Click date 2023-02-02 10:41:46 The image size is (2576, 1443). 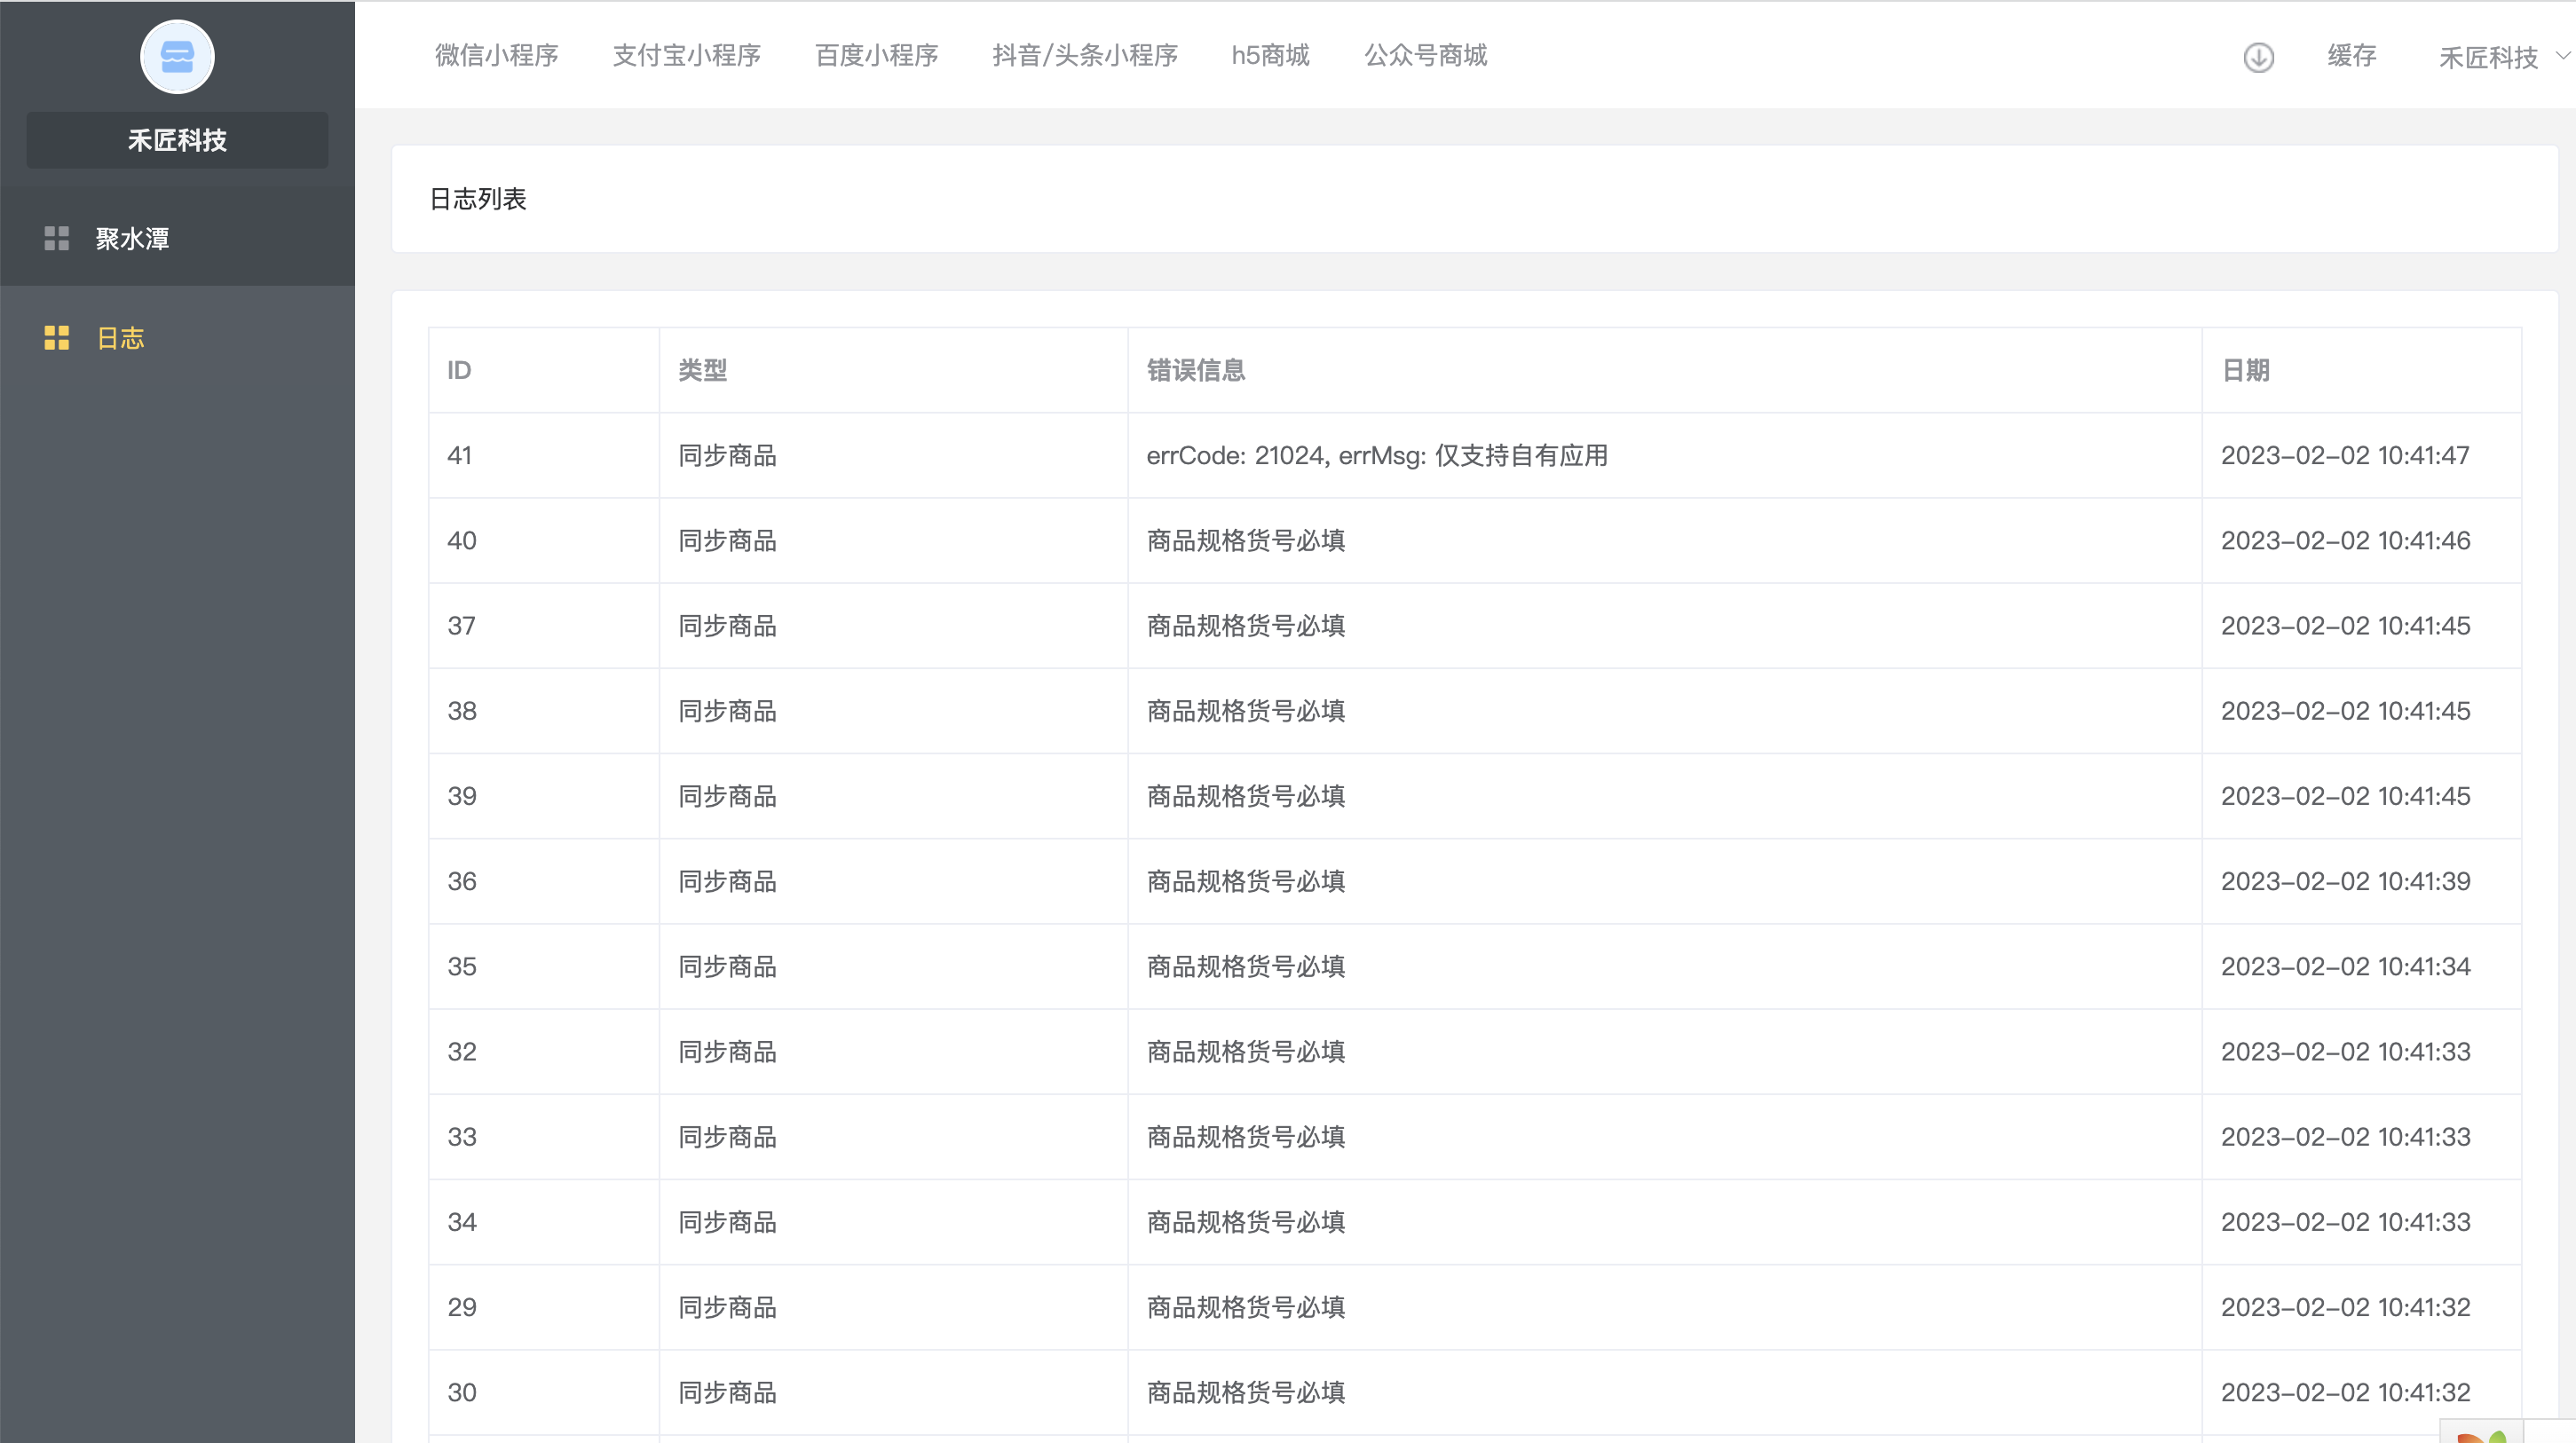pos(2345,540)
